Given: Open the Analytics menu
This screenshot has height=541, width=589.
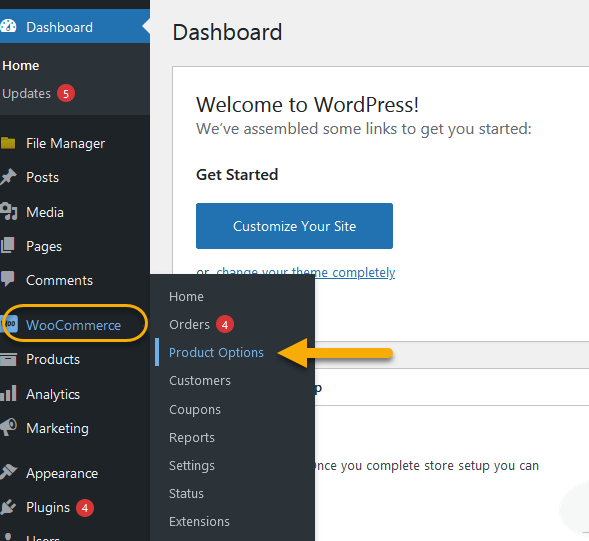Looking at the screenshot, I should [x=75, y=394].
